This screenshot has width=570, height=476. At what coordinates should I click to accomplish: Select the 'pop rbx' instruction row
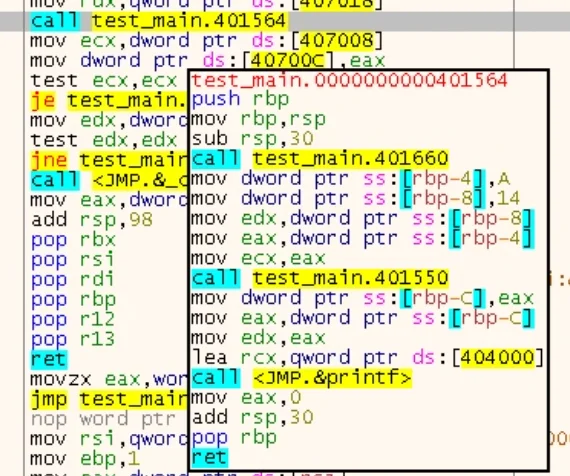pos(73,240)
